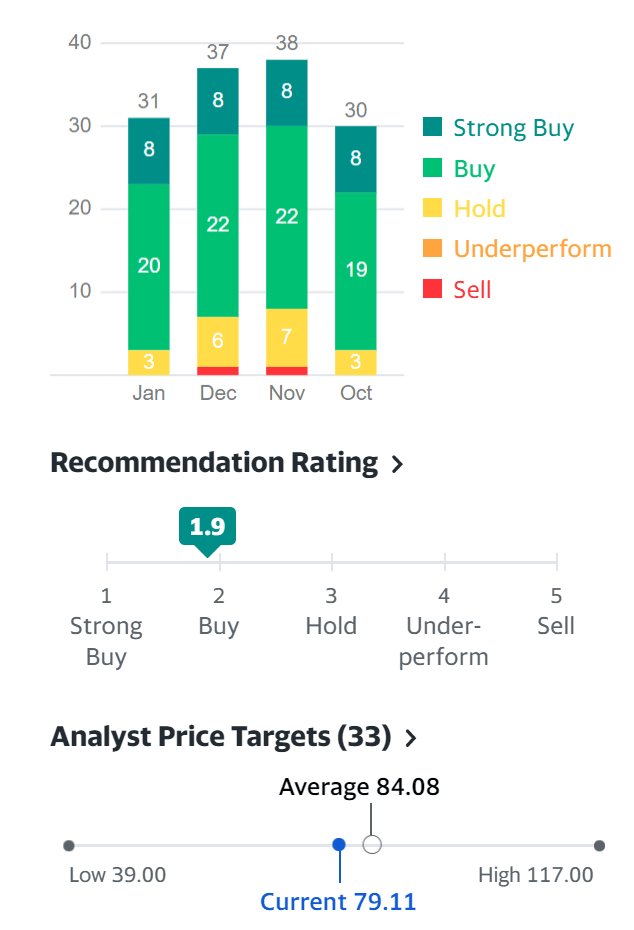634x930 pixels.
Task: Click the yellow Hold legend swatch
Action: [x=432, y=208]
